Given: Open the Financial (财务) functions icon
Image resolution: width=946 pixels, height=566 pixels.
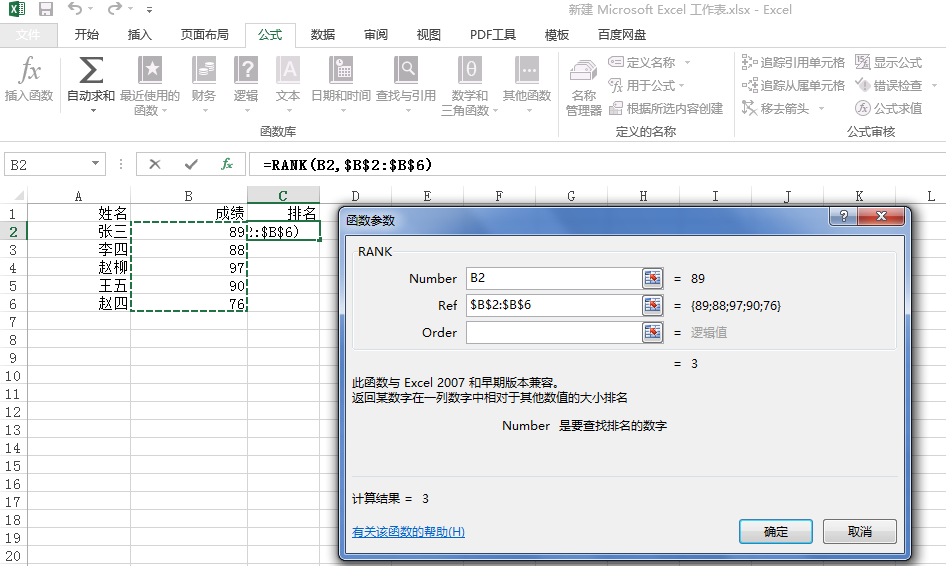Looking at the screenshot, I should 204,70.
